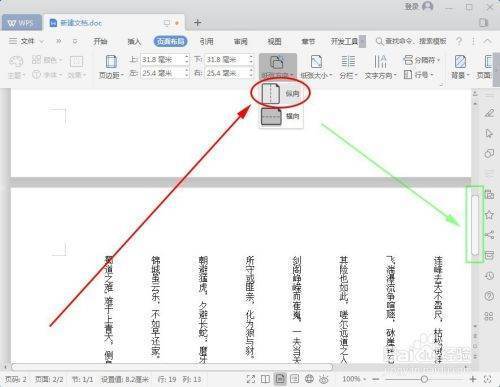The height and width of the screenshot is (387, 500).
Task: Open the 分栏 columns dropdown
Action: 348,67
